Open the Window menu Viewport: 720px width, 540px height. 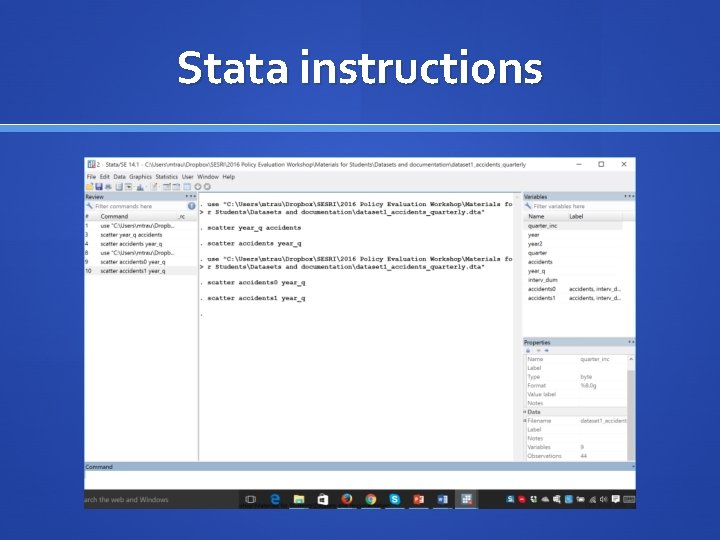(208, 177)
